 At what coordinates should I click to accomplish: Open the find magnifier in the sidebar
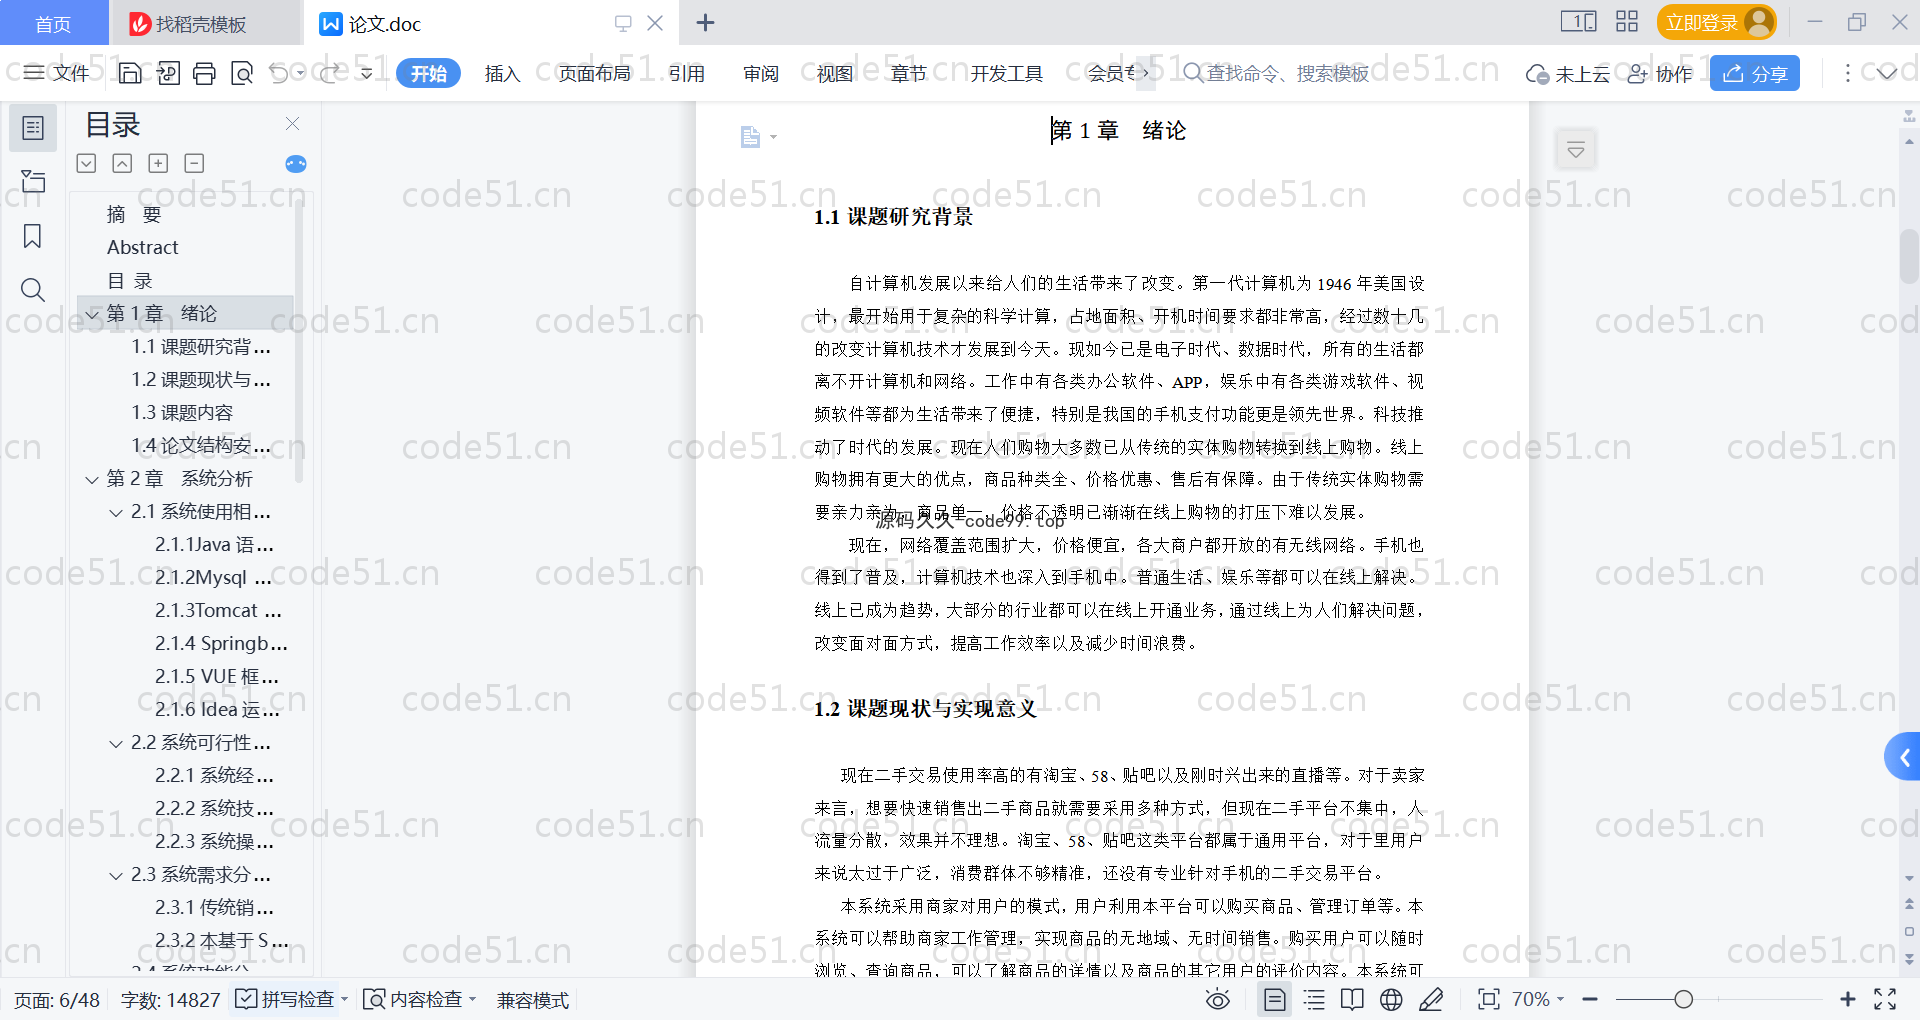coord(33,290)
